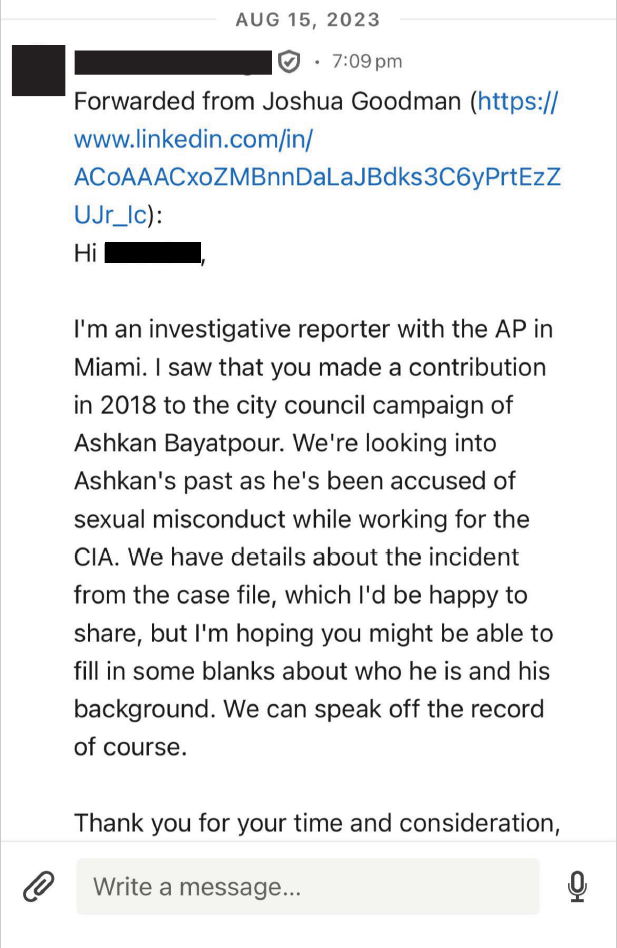The width and height of the screenshot is (617, 948).
Task: Tap the microphone voice message icon
Action: (576, 886)
